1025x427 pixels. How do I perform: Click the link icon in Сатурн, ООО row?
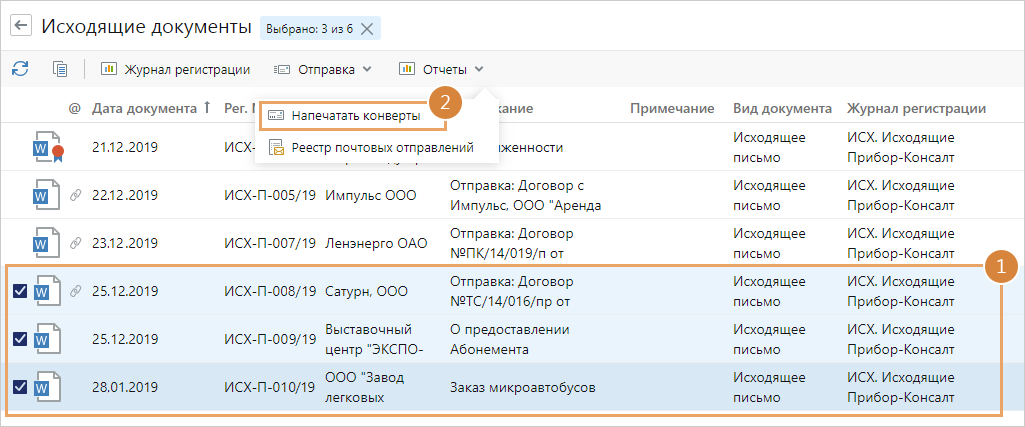(x=74, y=291)
